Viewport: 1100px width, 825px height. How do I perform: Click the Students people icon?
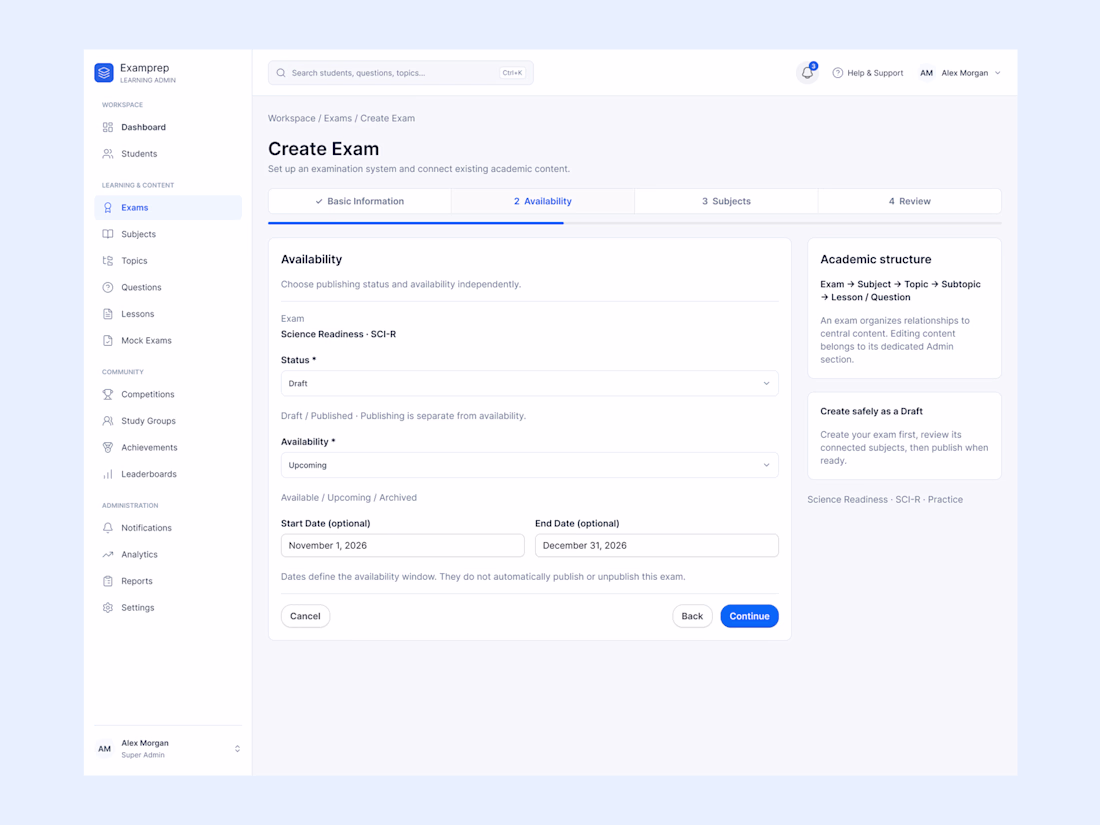click(108, 154)
